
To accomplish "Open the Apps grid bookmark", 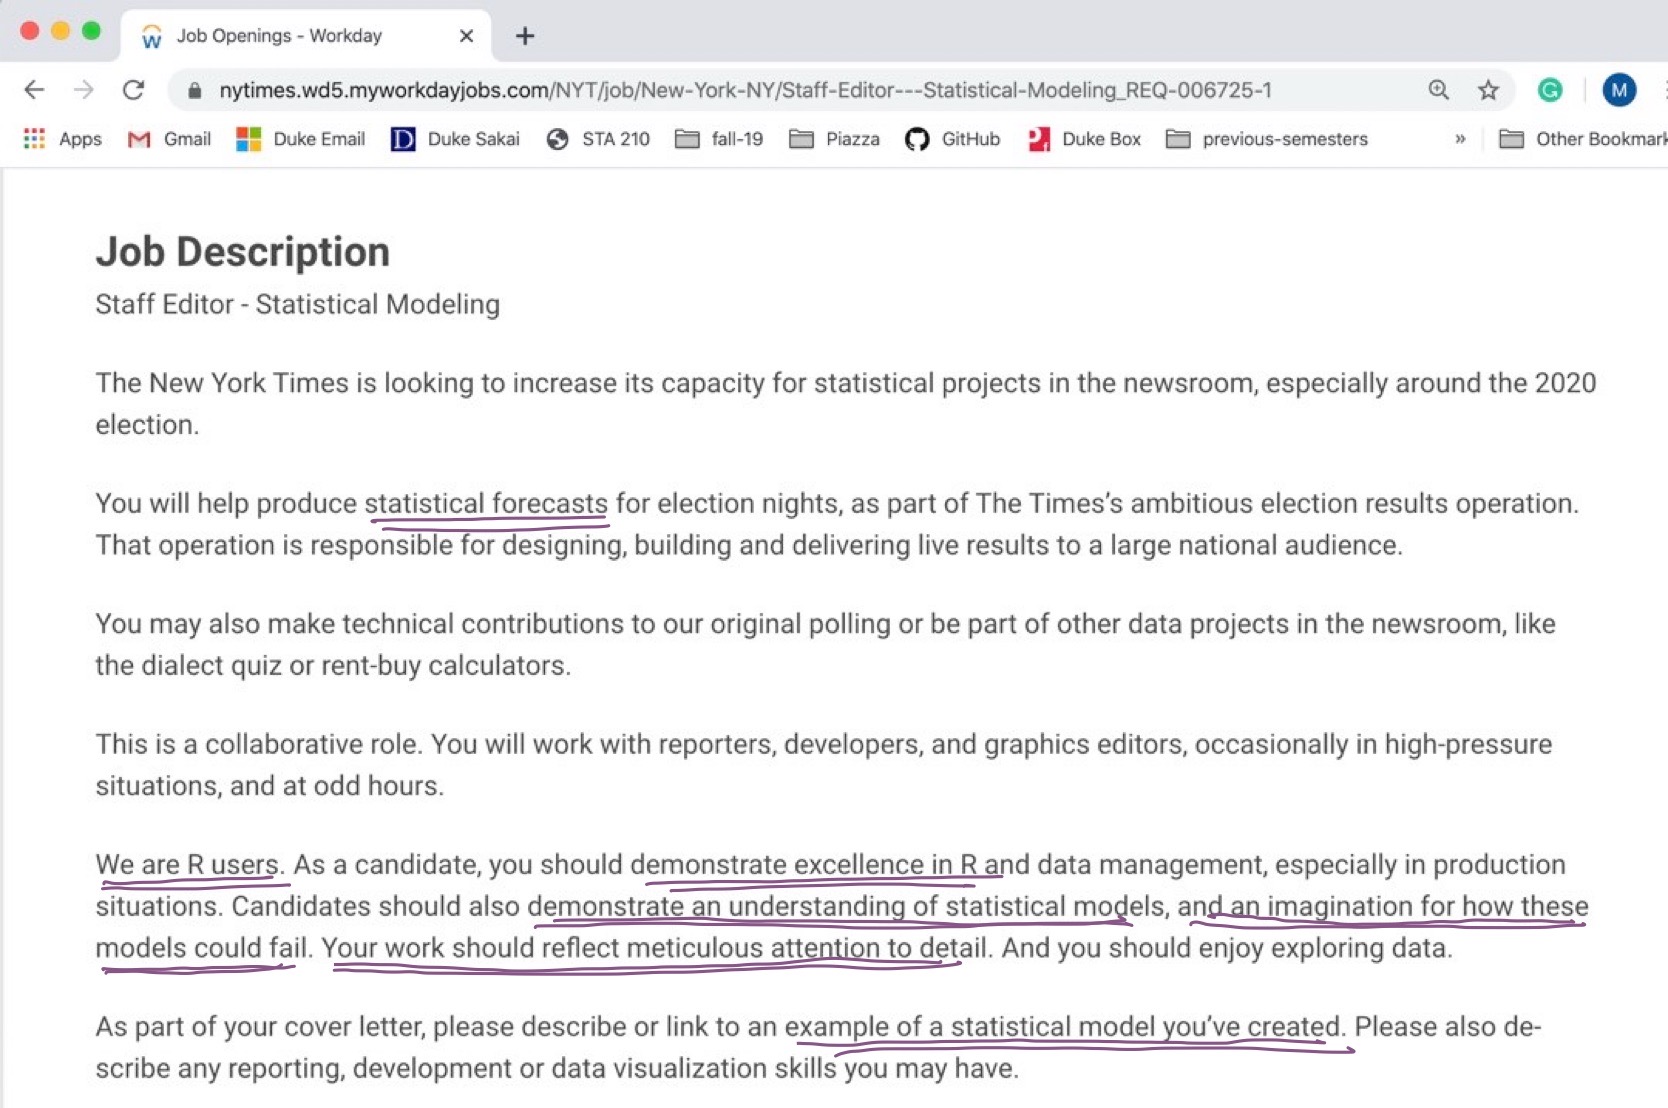I will coord(62,139).
